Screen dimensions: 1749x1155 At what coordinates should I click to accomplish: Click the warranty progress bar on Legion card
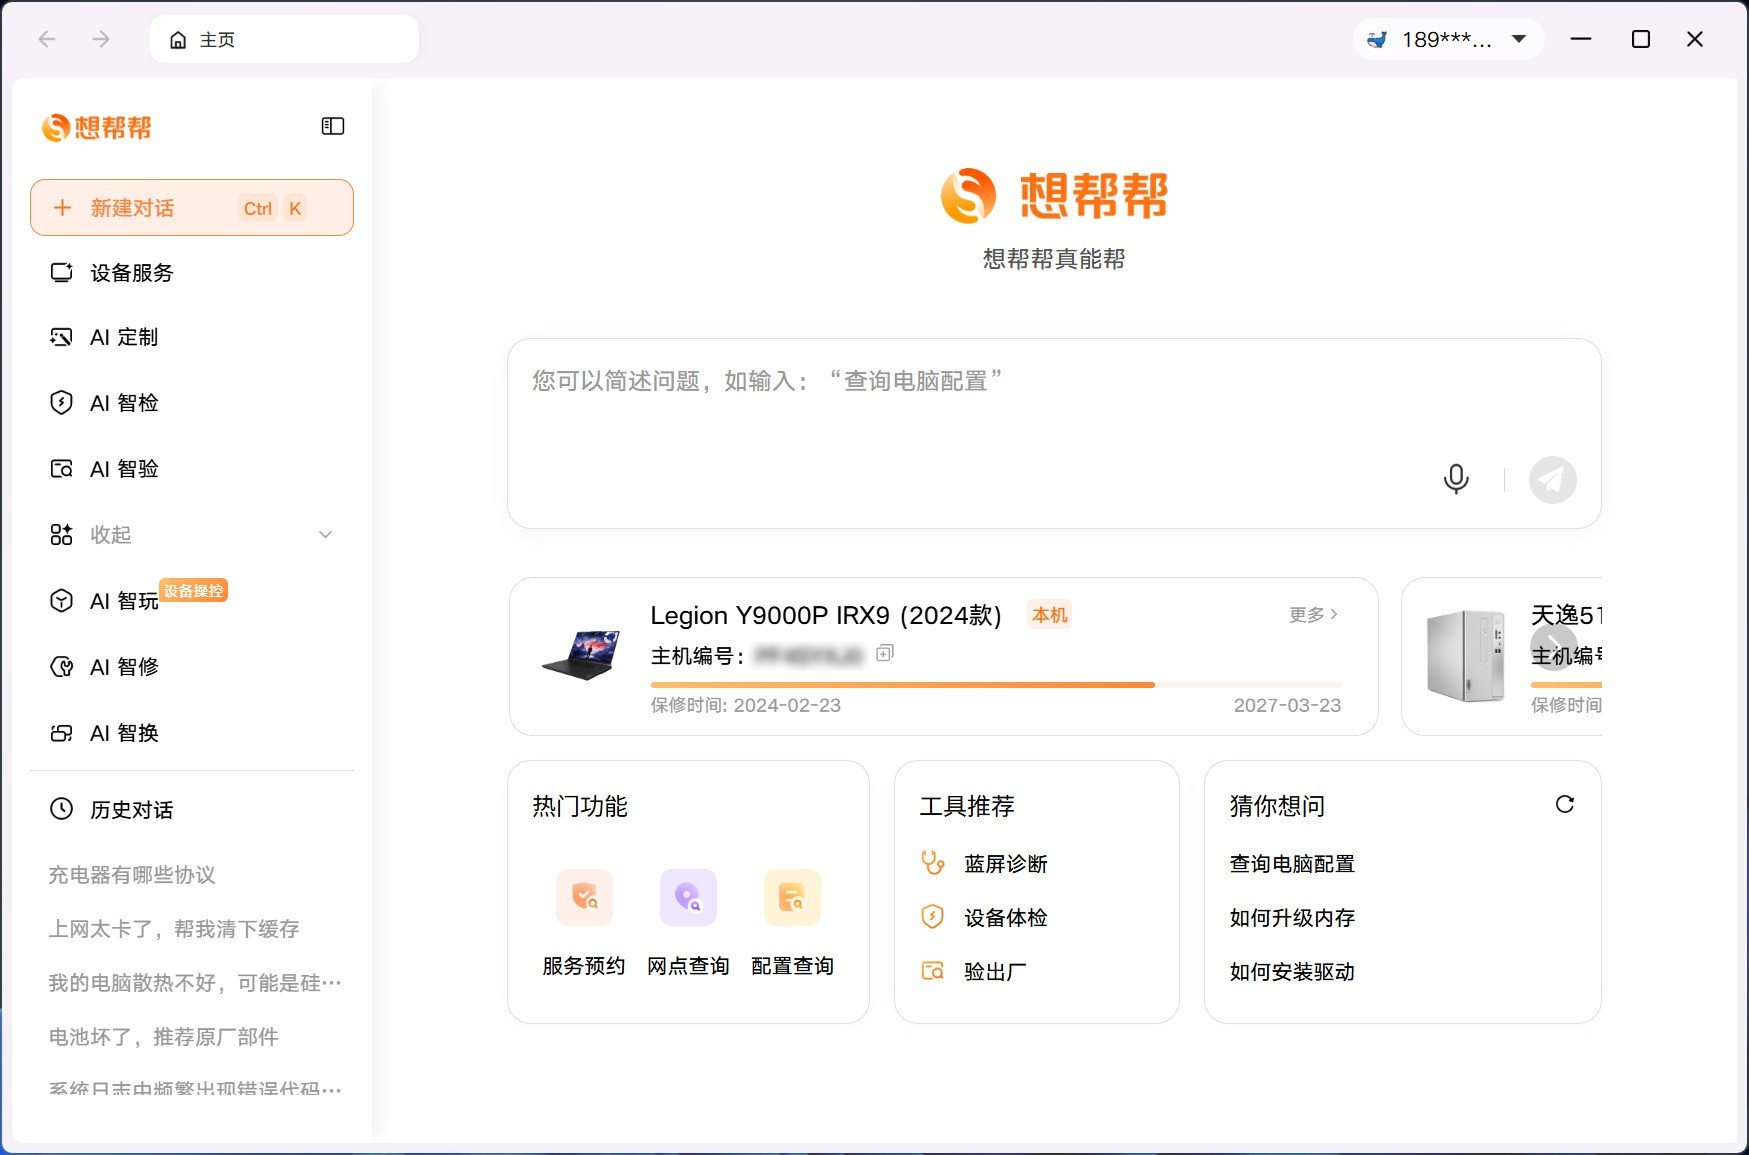pyautogui.click(x=996, y=685)
